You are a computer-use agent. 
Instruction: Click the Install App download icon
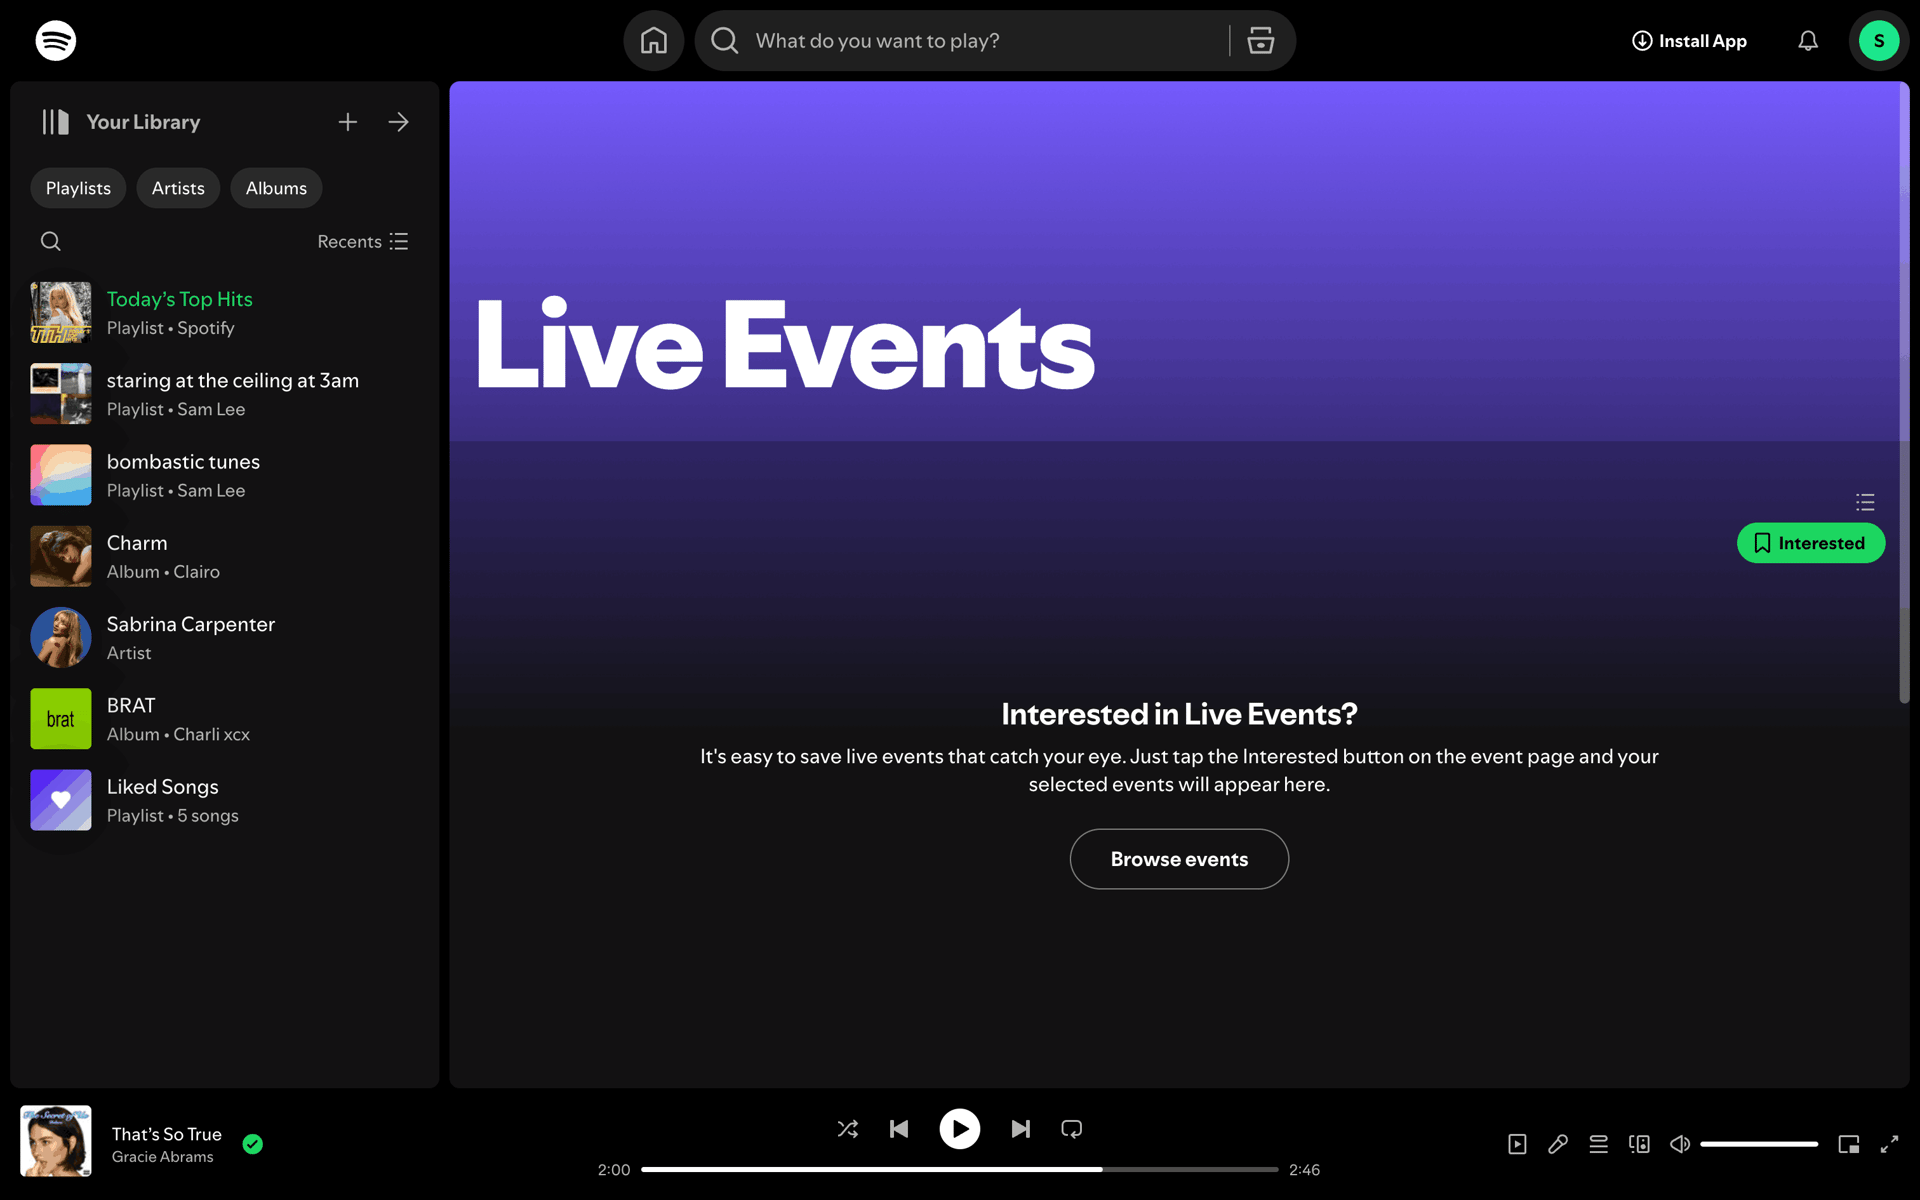1642,41
